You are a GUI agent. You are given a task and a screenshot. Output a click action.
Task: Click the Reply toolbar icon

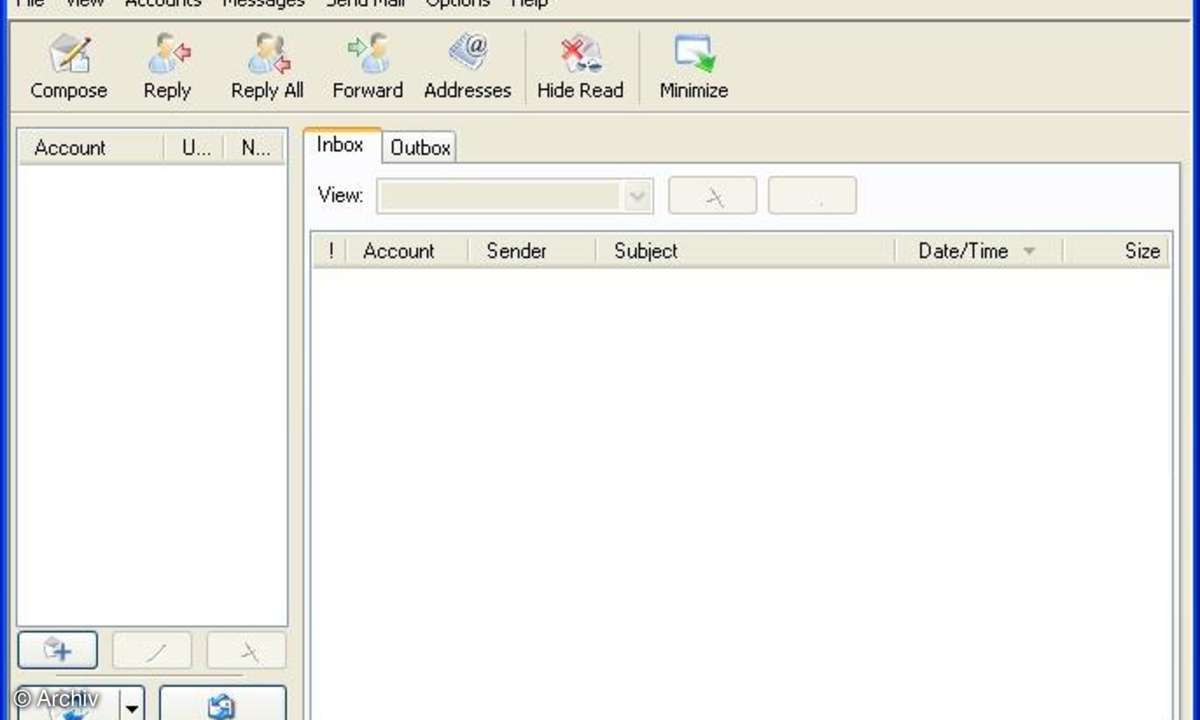pos(167,55)
